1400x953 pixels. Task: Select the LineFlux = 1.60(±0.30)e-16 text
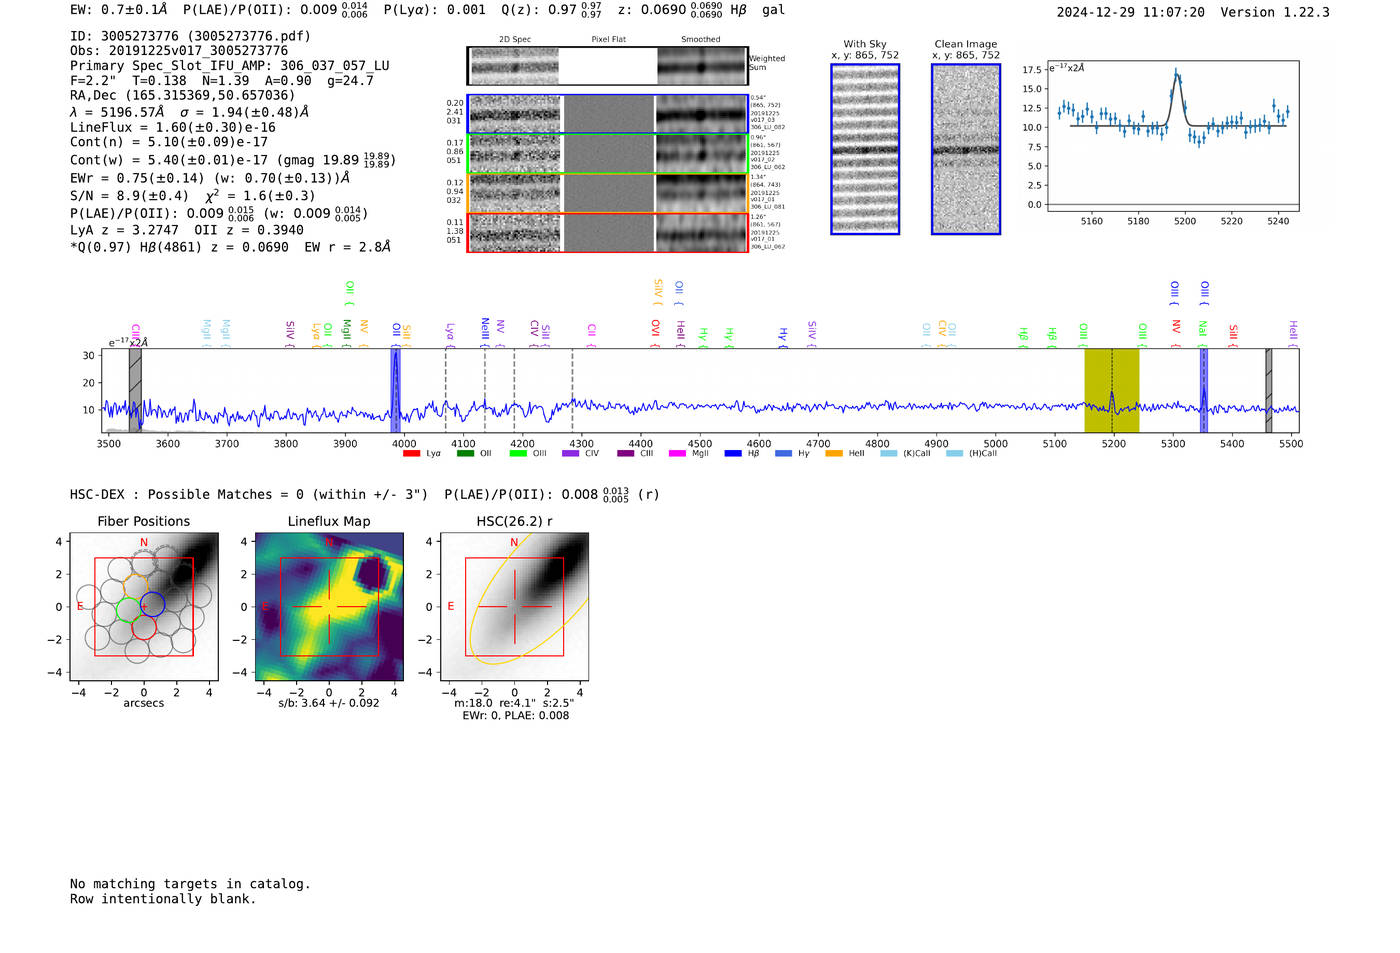coord(173,128)
